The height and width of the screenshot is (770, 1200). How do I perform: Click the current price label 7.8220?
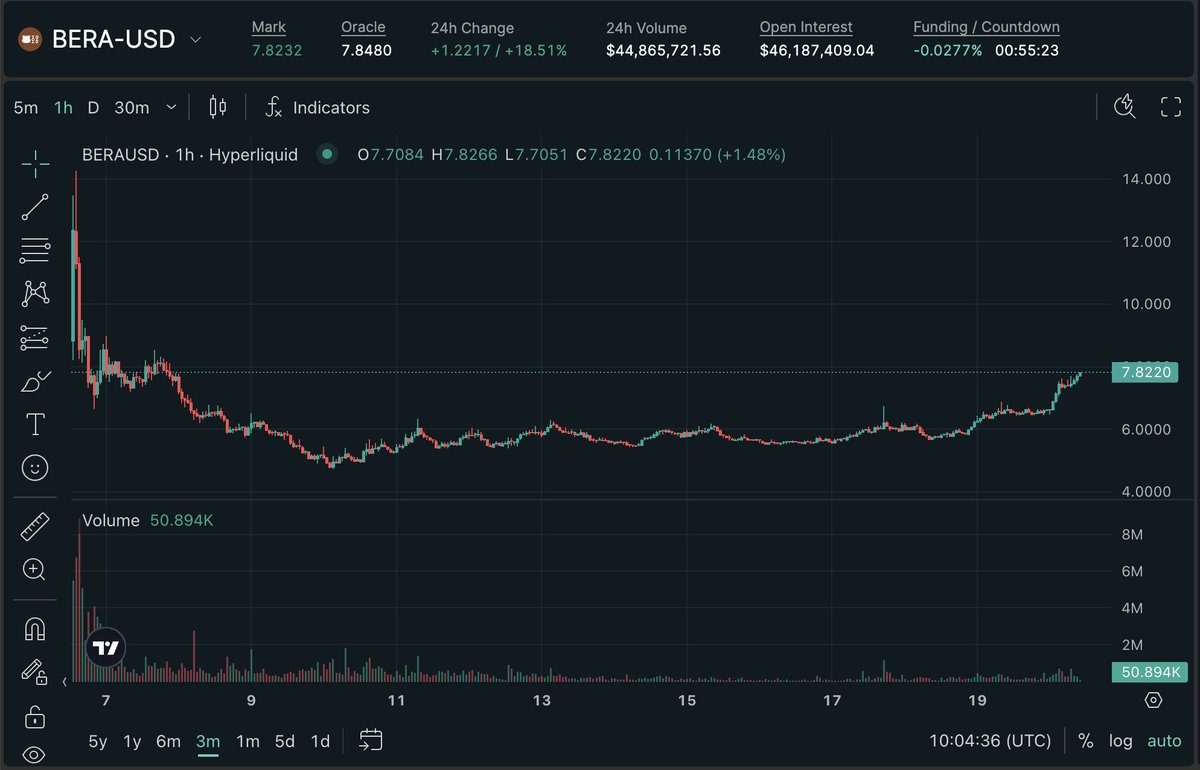[1146, 372]
